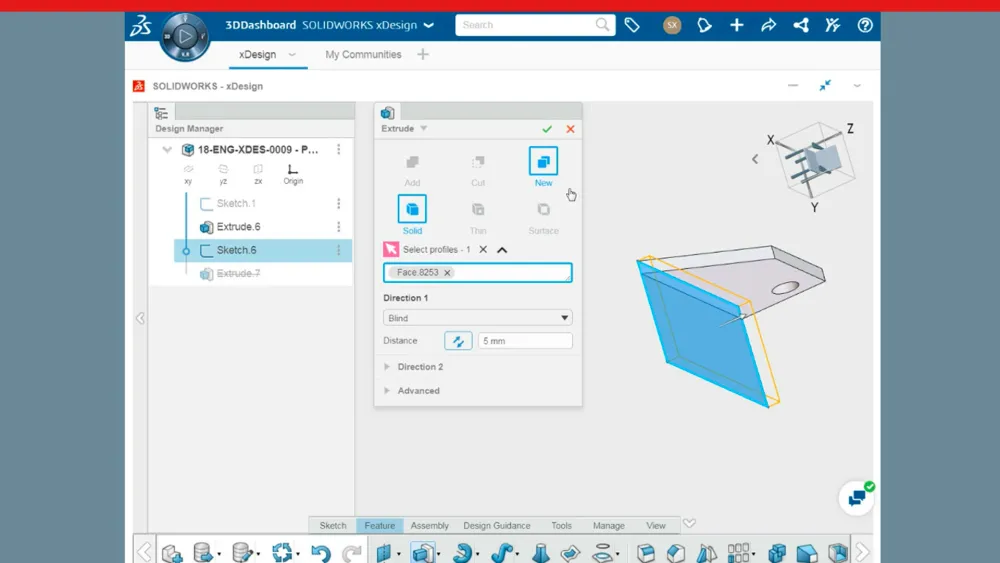Select the New body extrude mode
Viewport: 1000px width, 563px height.
[543, 167]
